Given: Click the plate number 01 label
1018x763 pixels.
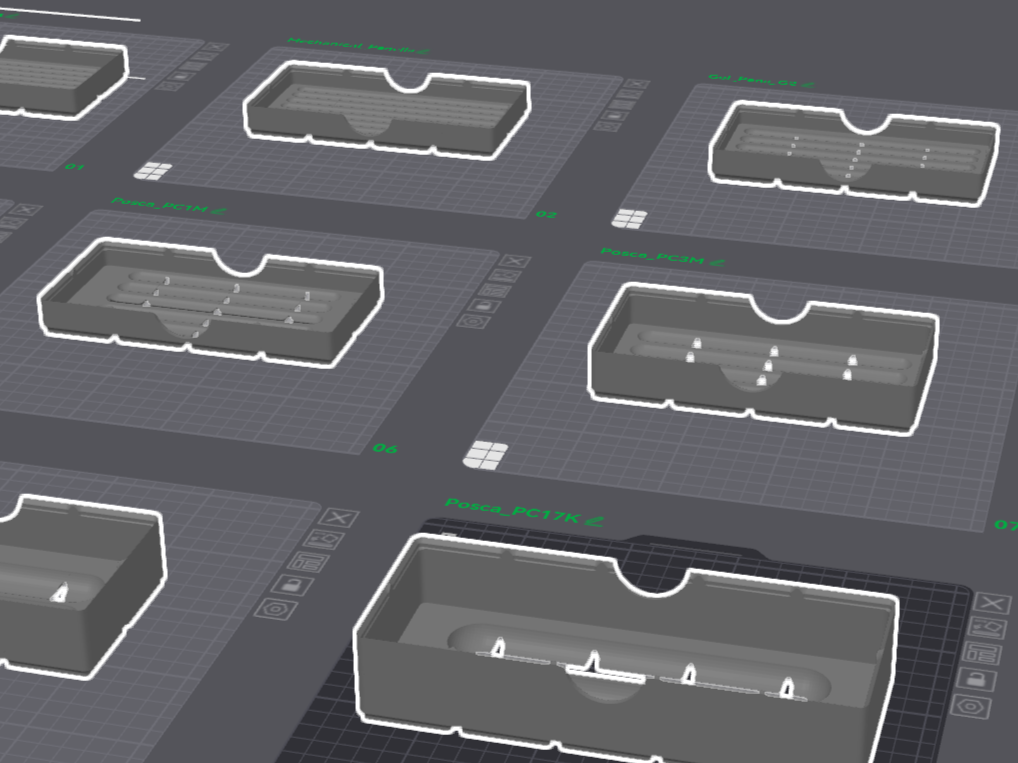Looking at the screenshot, I should click(75, 167).
